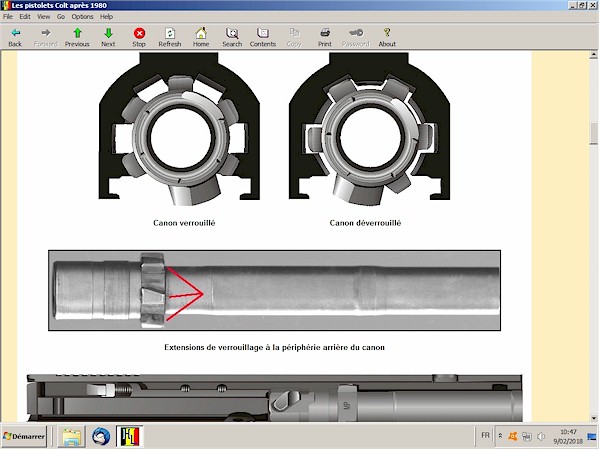Screen dimensions: 600x450
Task: Open the File menu
Action: pos(8,17)
